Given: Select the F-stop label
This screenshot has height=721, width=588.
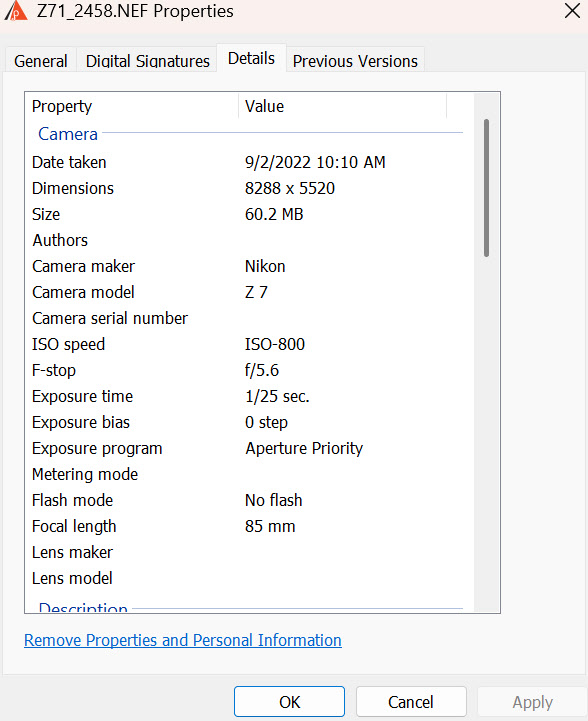Looking at the screenshot, I should coord(54,370).
